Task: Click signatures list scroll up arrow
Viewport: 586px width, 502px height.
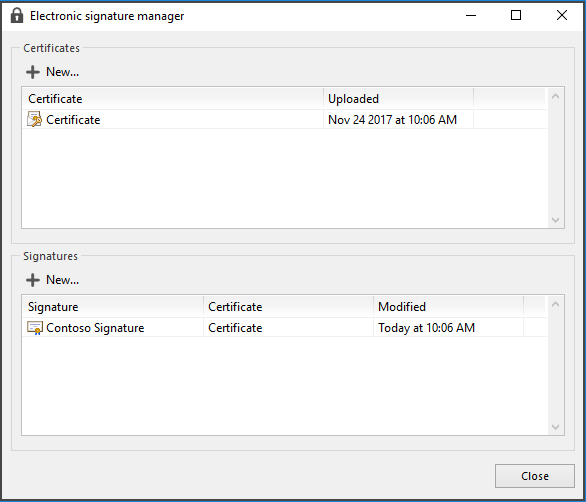Action: click(555, 304)
